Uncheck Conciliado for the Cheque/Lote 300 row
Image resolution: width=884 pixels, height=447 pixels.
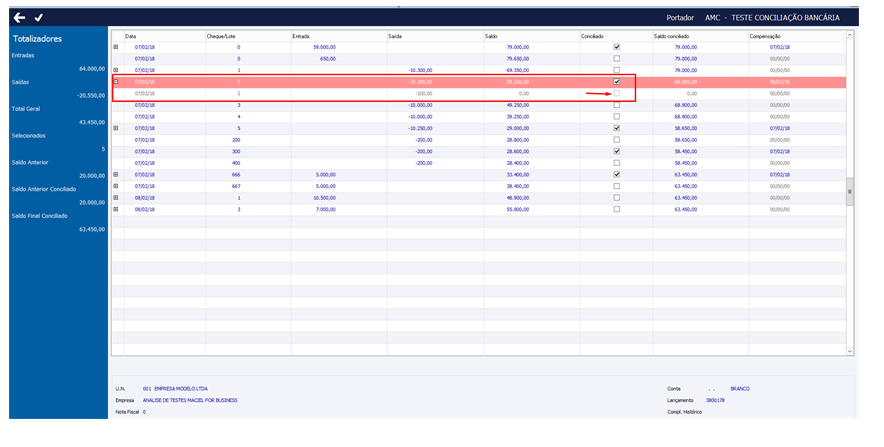pyautogui.click(x=616, y=152)
